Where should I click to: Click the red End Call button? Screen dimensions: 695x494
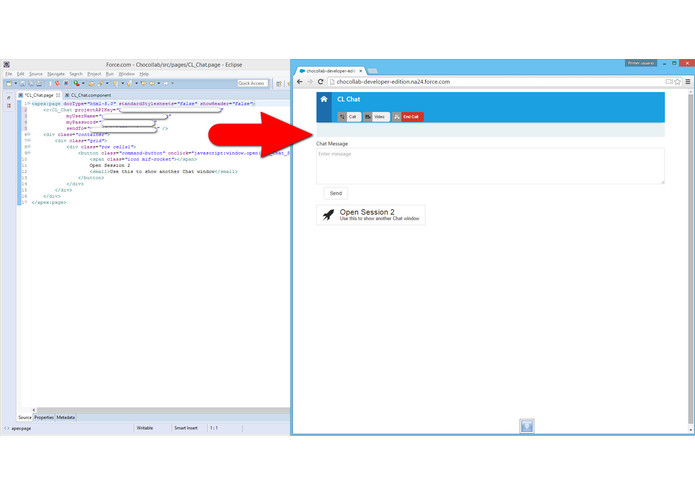pos(408,117)
